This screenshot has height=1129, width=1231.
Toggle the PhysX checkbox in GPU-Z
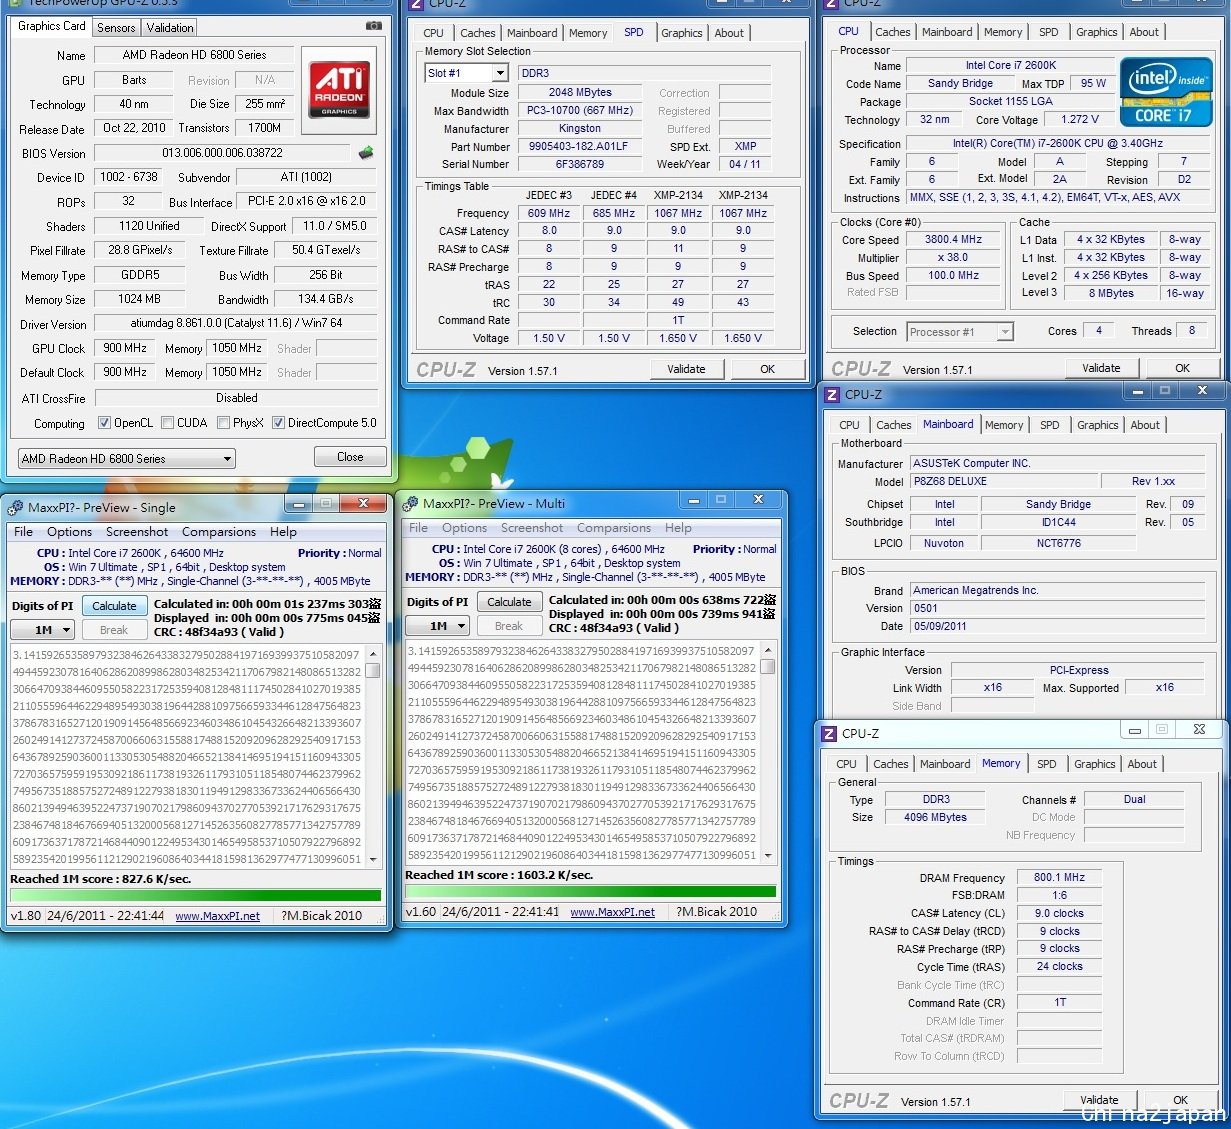[223, 423]
